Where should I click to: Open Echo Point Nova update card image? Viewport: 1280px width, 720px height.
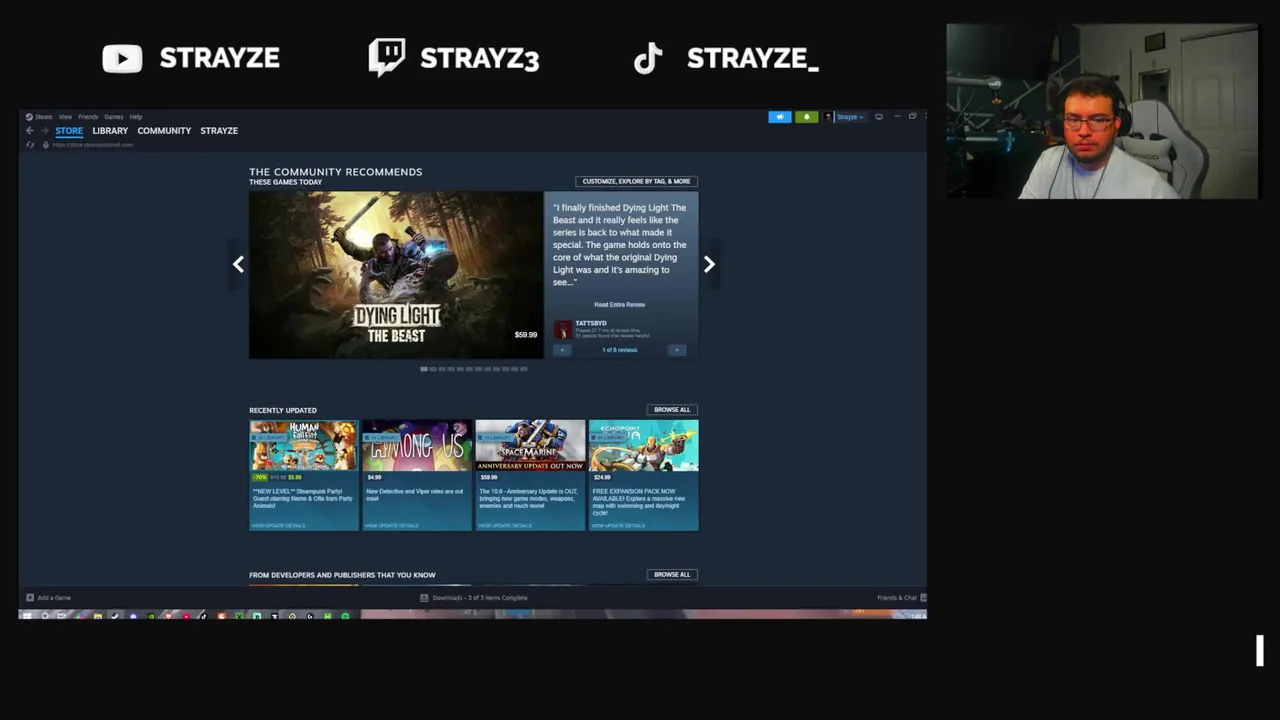(x=644, y=445)
